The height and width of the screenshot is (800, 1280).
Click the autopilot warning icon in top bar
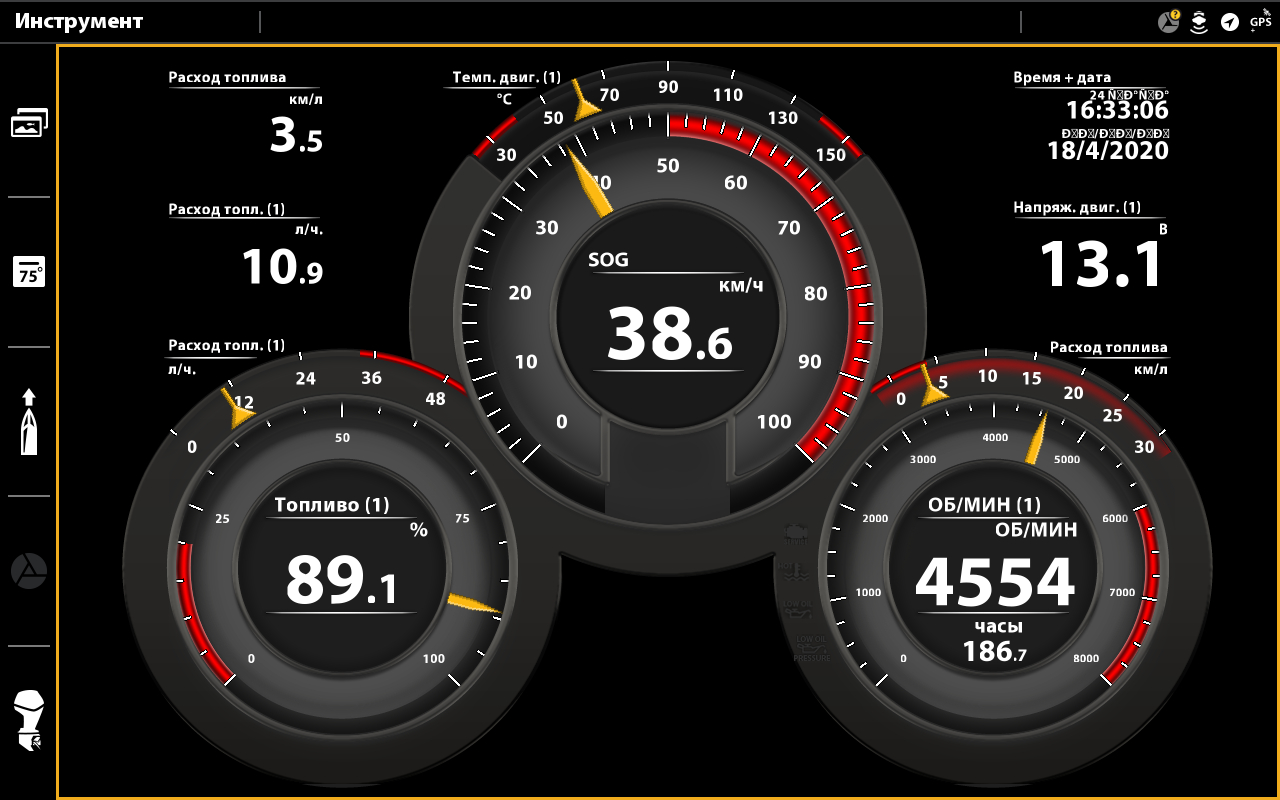(x=1168, y=21)
